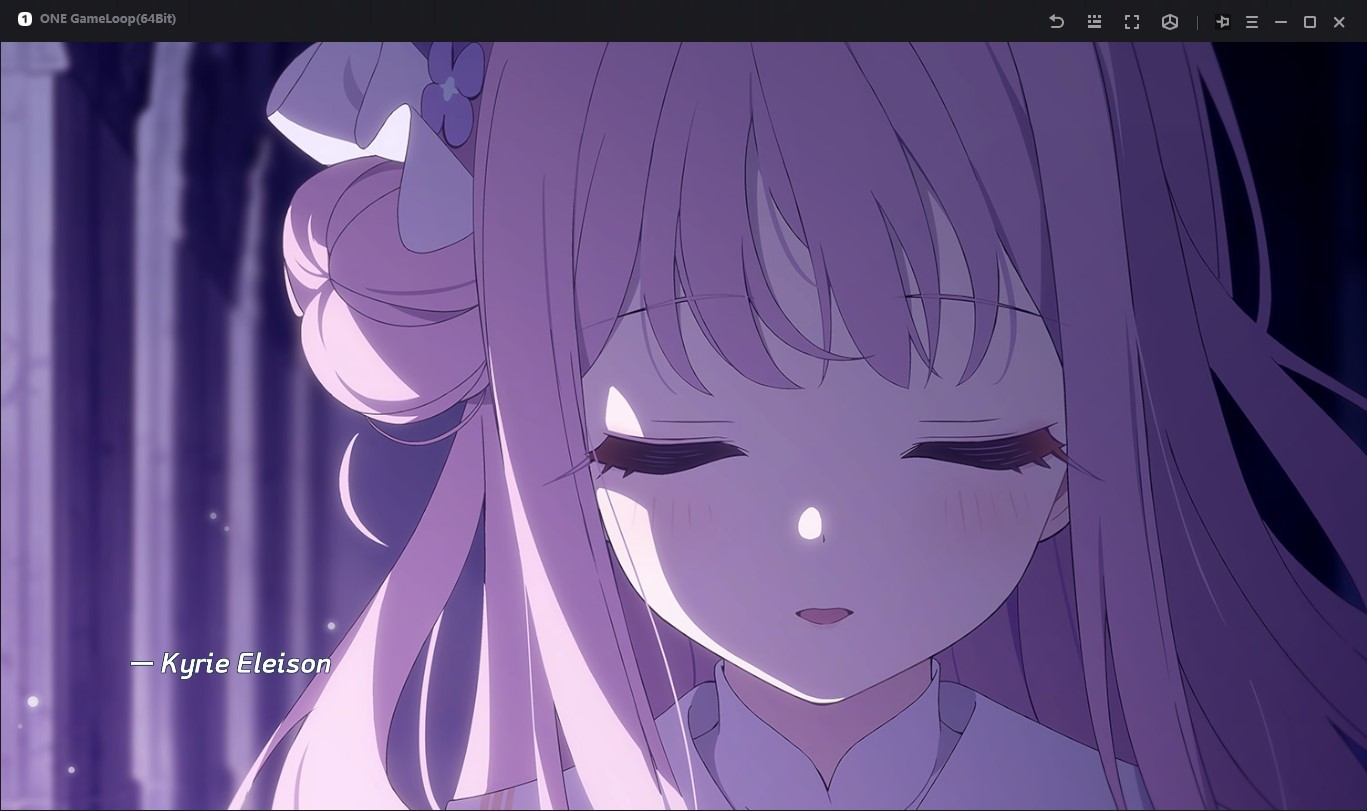
Task: Minimize the GameLoop window
Action: tap(1280, 22)
